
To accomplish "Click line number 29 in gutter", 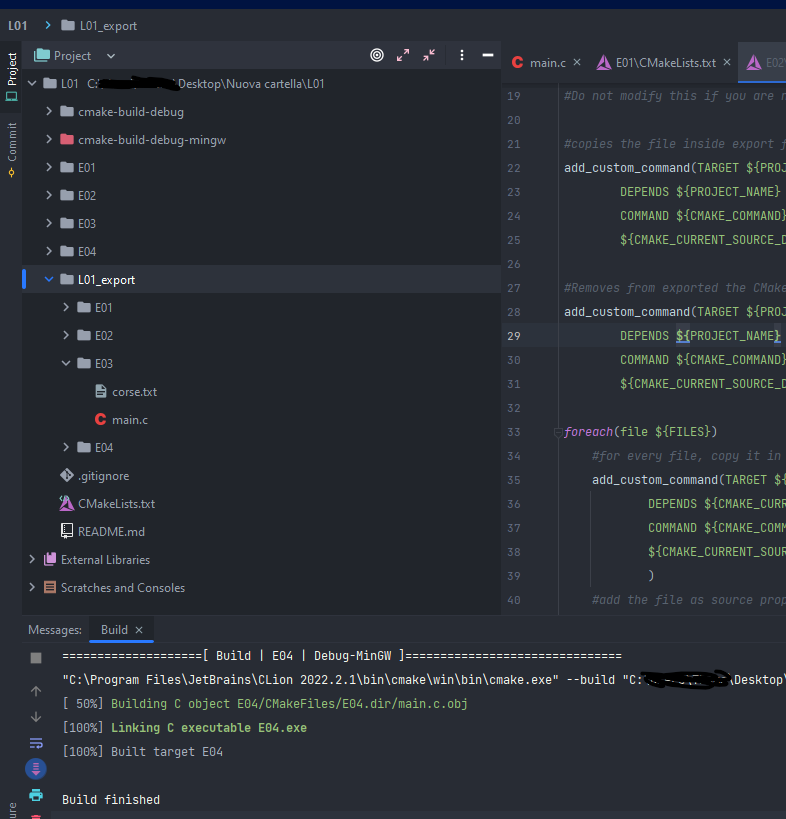I will [514, 336].
